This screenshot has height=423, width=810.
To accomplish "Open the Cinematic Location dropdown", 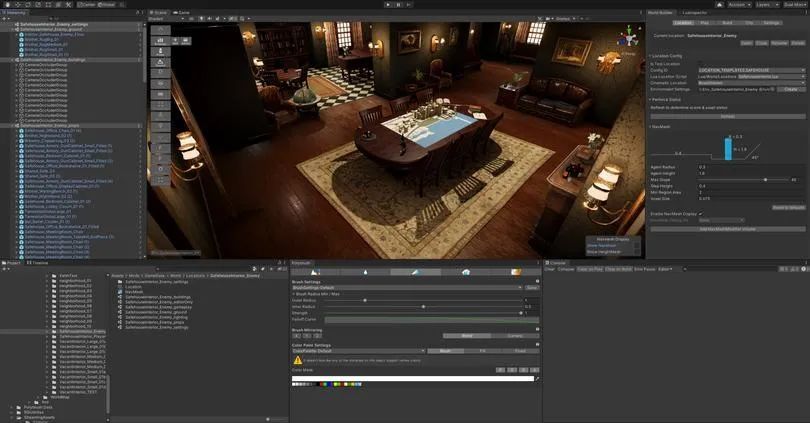I will pos(752,83).
